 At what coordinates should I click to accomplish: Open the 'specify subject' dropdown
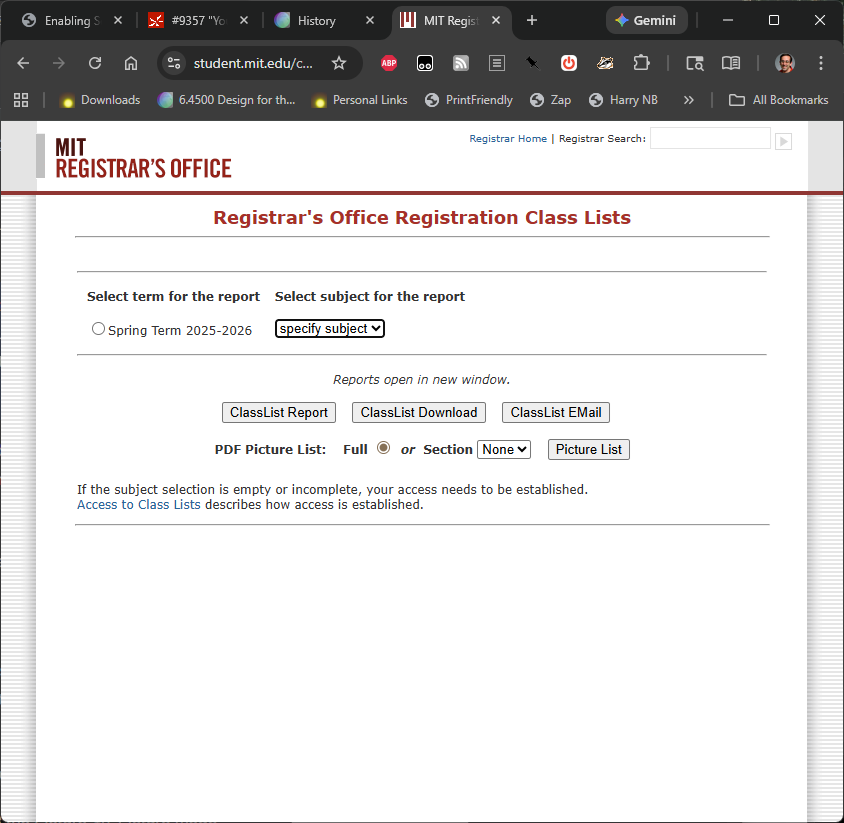pos(330,328)
